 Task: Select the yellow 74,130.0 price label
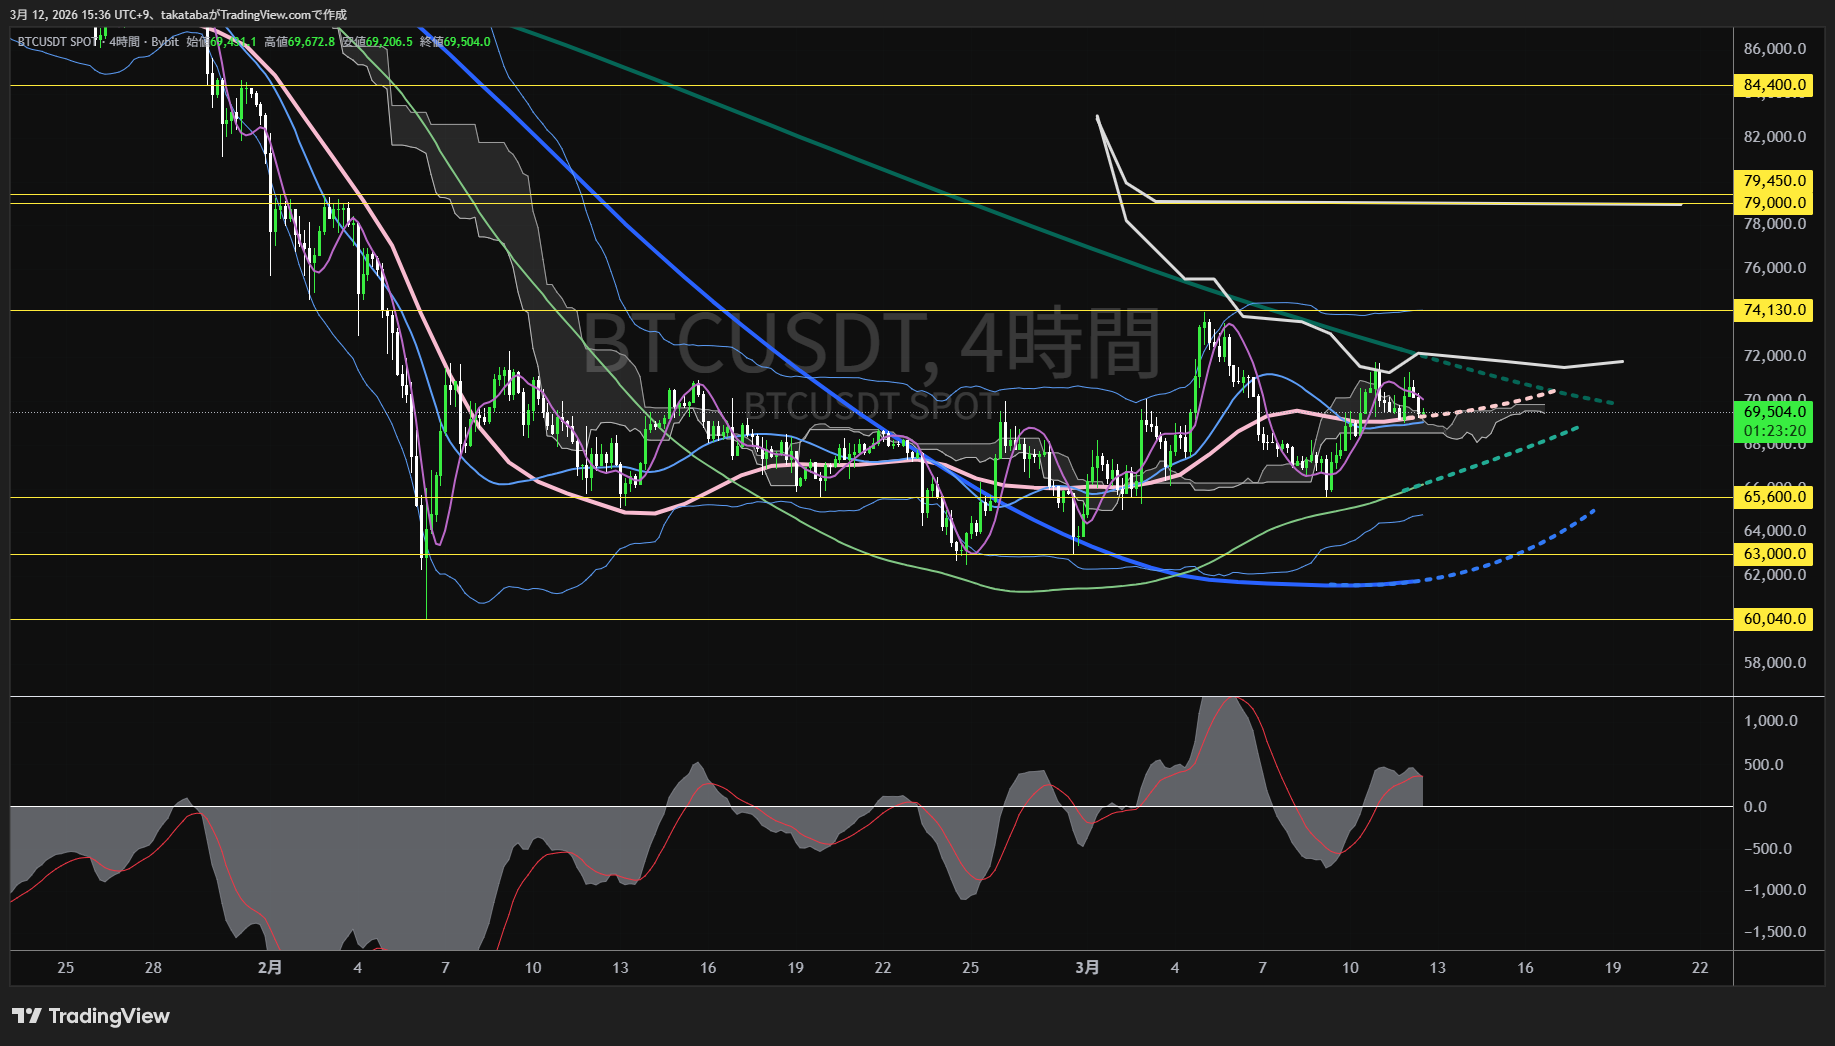click(1774, 310)
